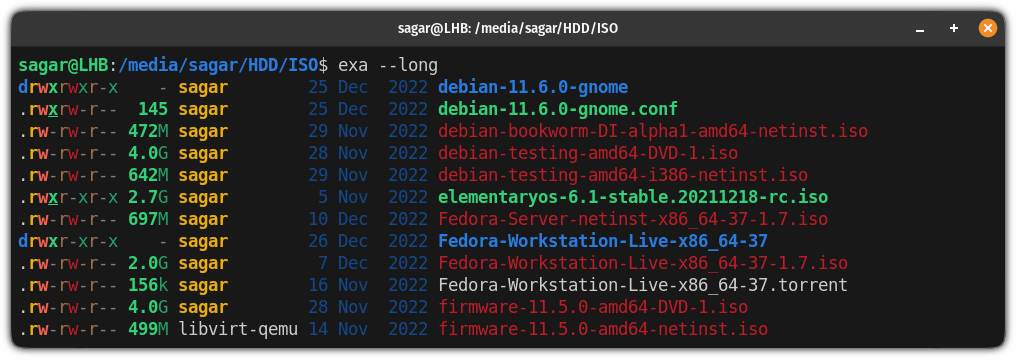
Task: Select debian-testing-amd64-DVD-1.iso filename
Action: click(x=588, y=153)
